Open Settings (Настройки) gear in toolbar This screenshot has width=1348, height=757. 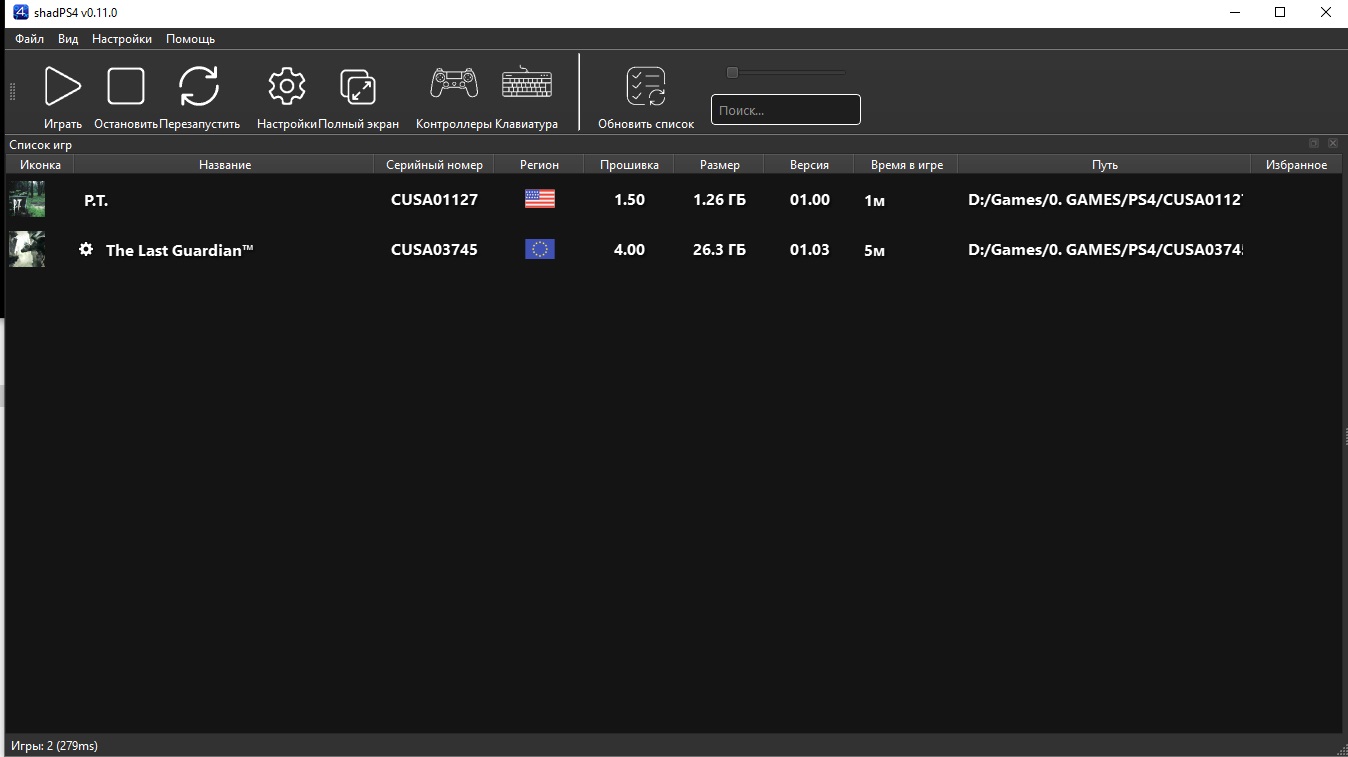pos(287,86)
